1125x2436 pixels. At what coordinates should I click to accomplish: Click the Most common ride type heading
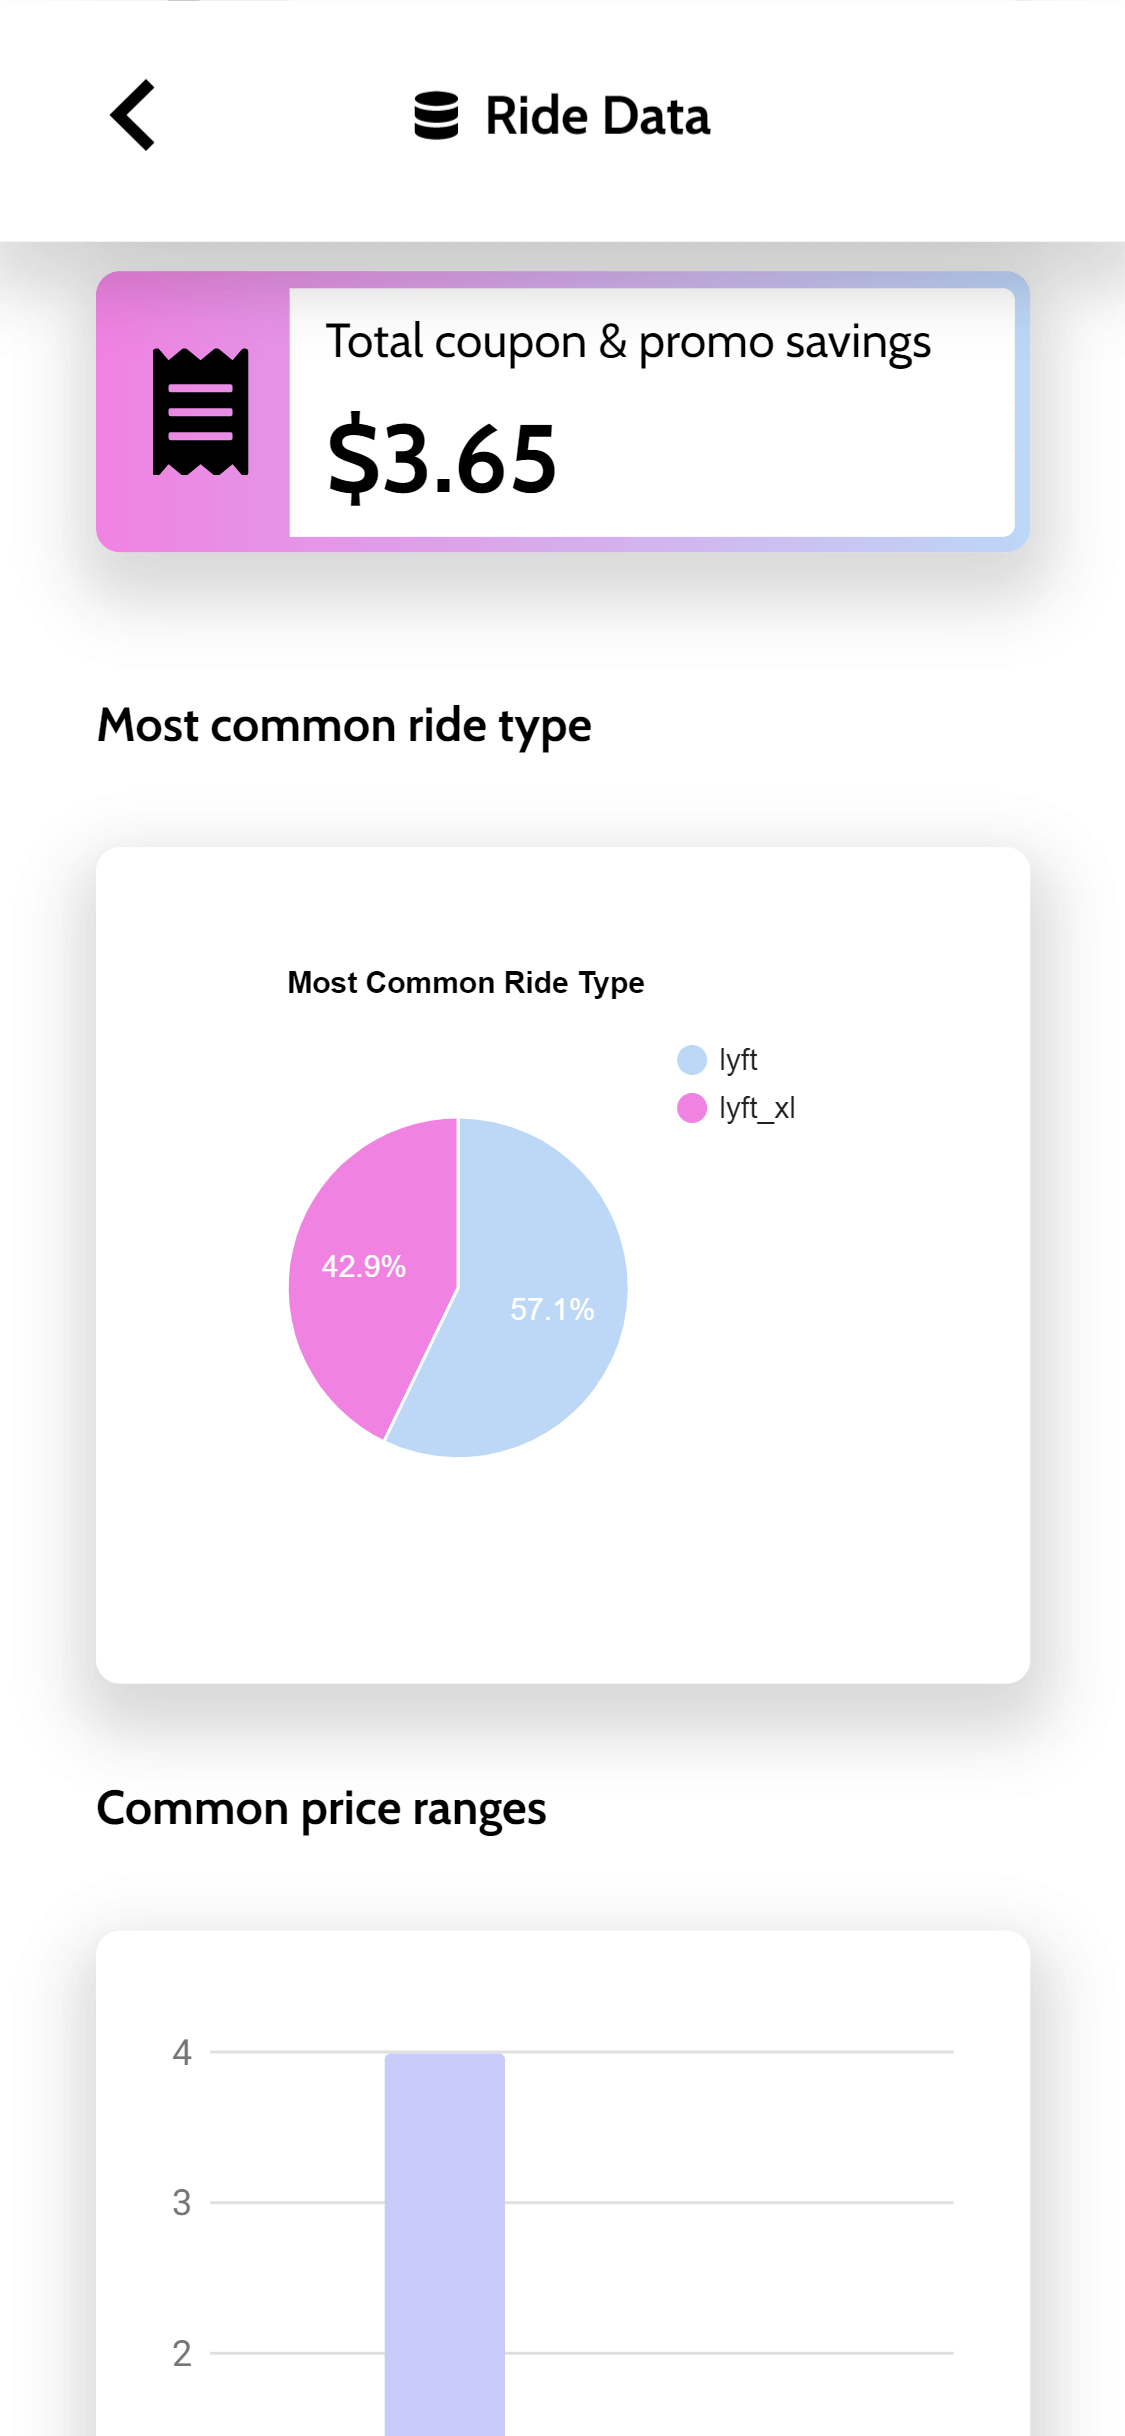point(344,725)
